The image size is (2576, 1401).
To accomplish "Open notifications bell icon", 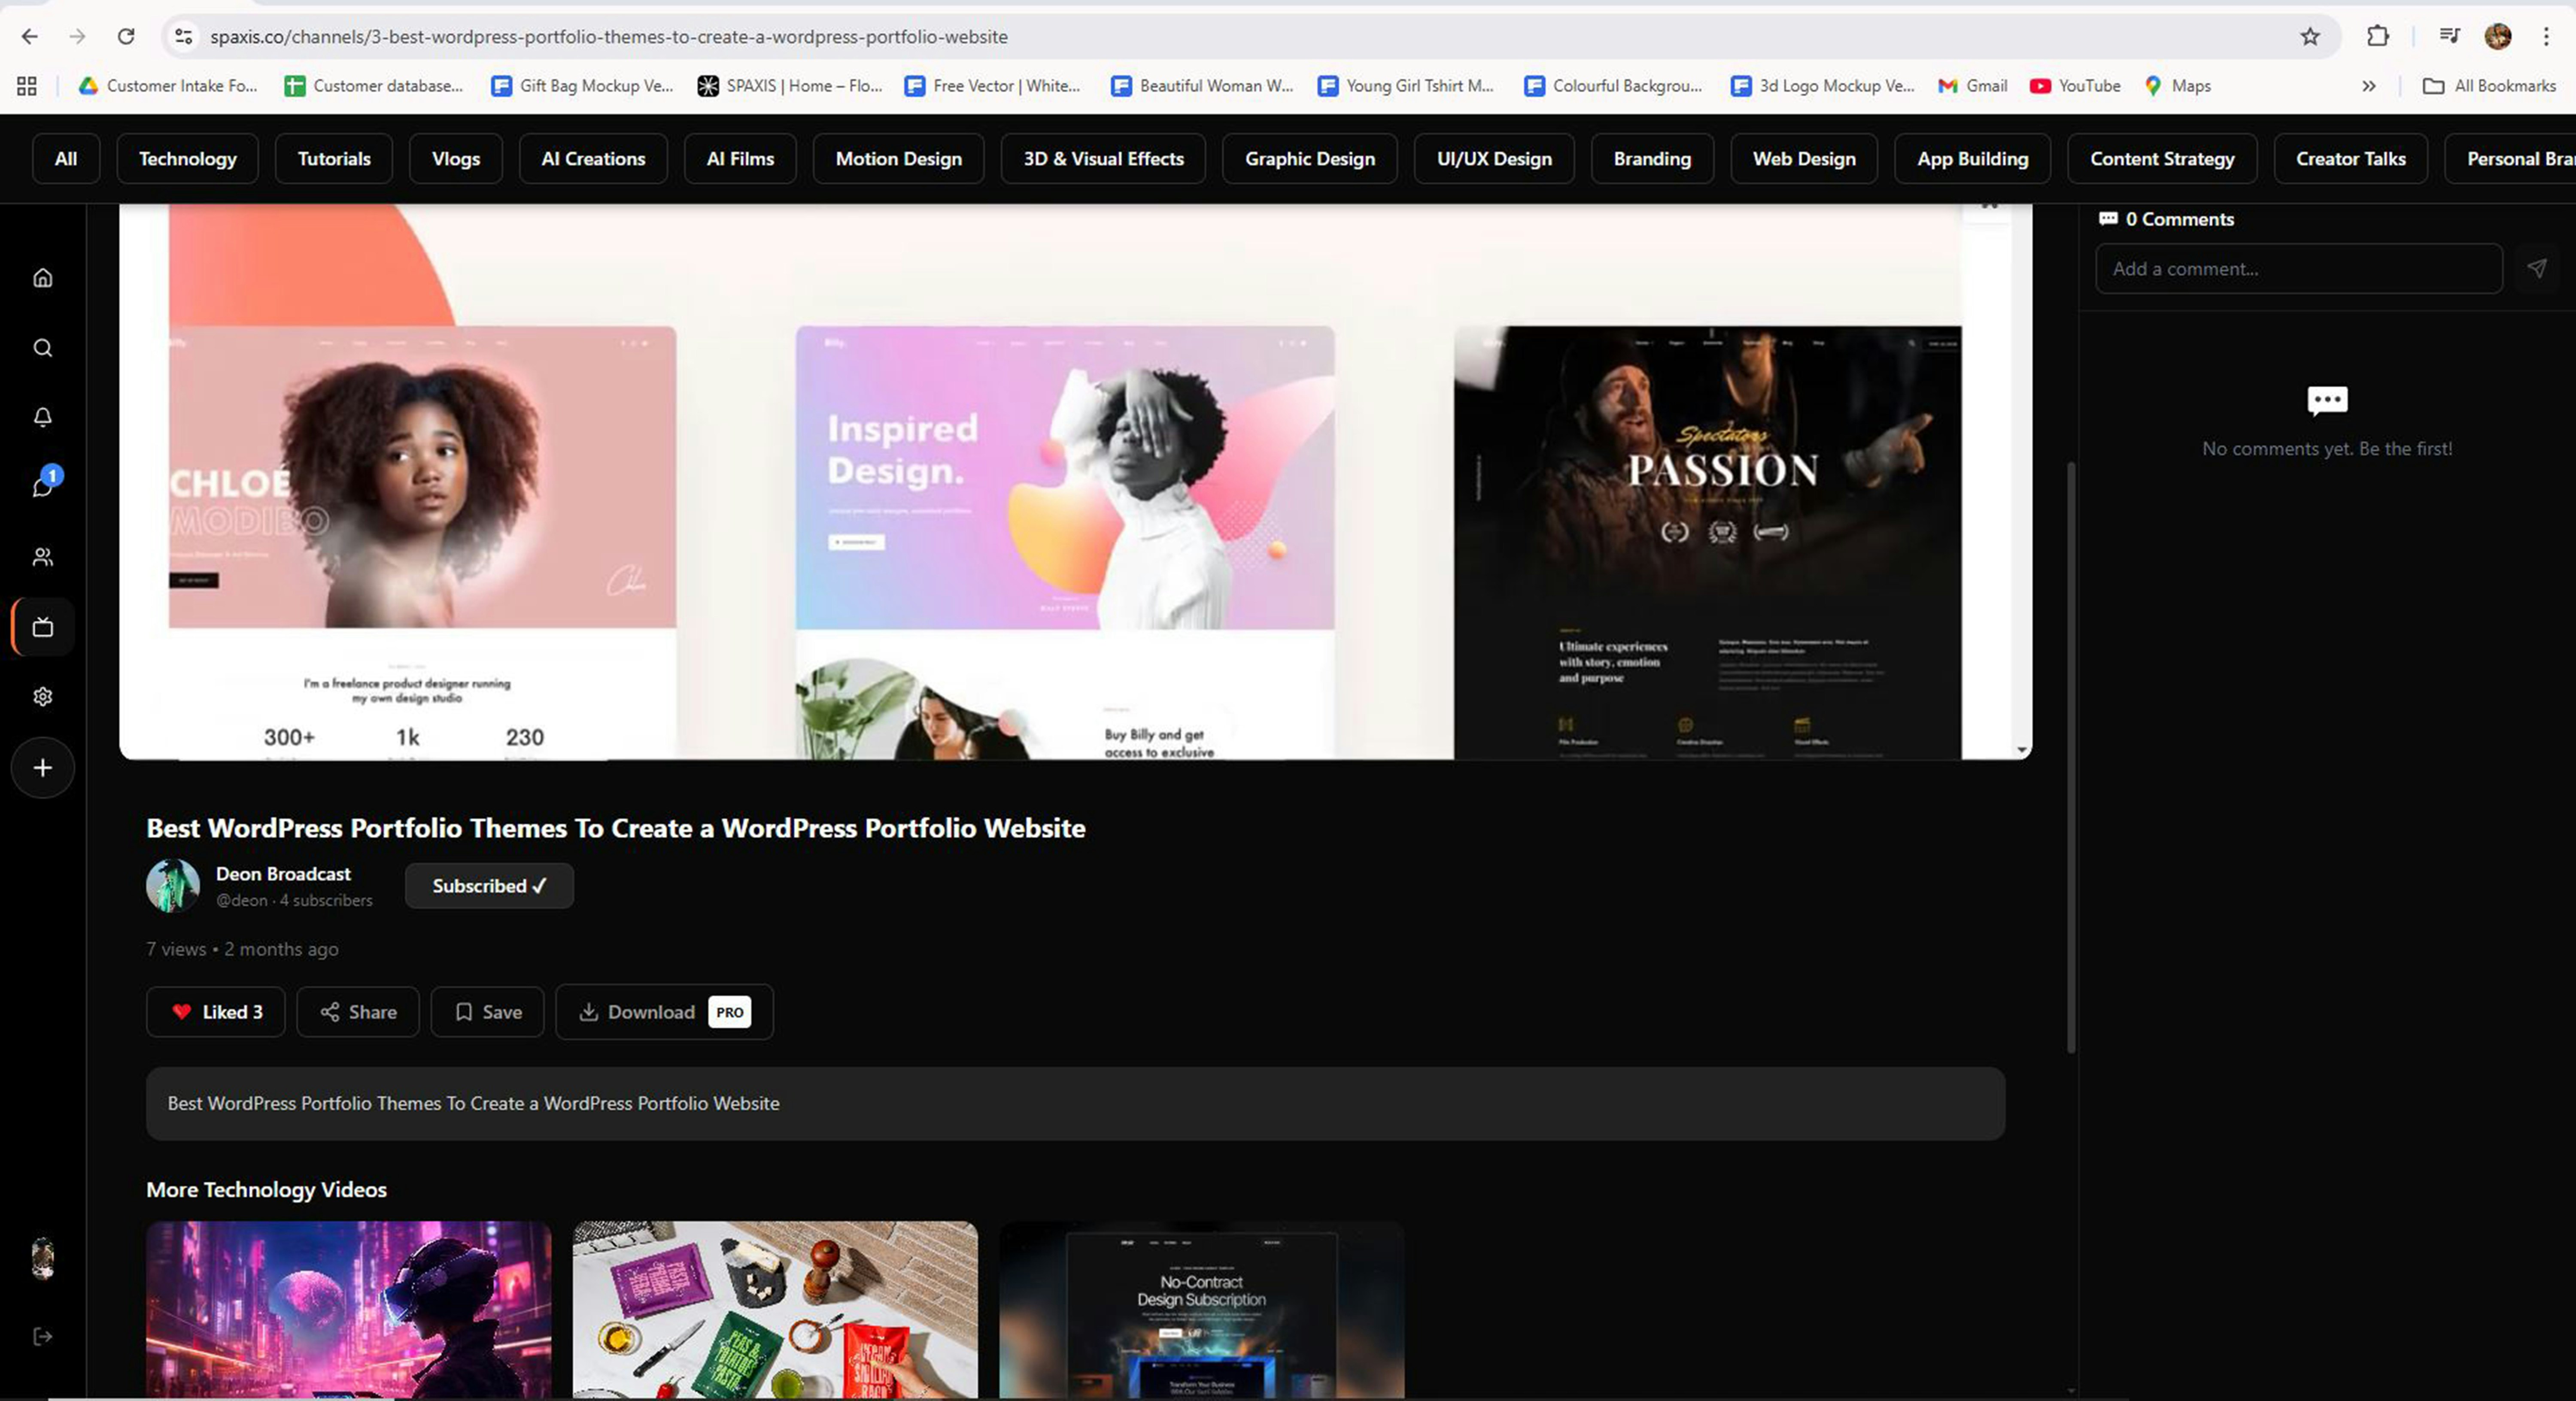I will (42, 417).
